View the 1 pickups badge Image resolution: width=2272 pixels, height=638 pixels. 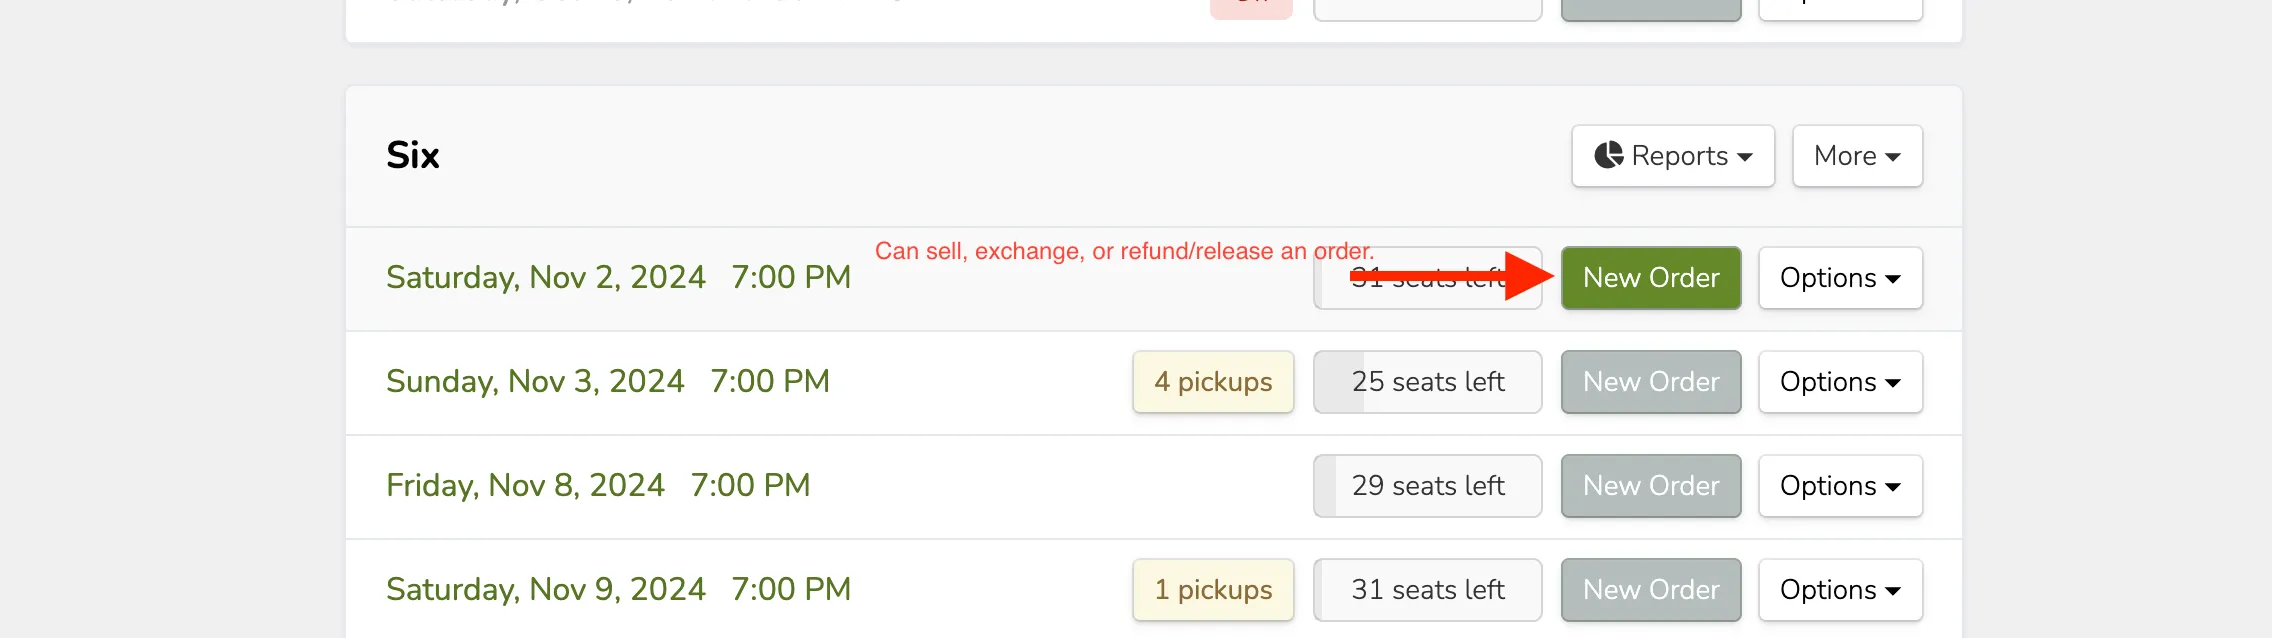point(1213,590)
